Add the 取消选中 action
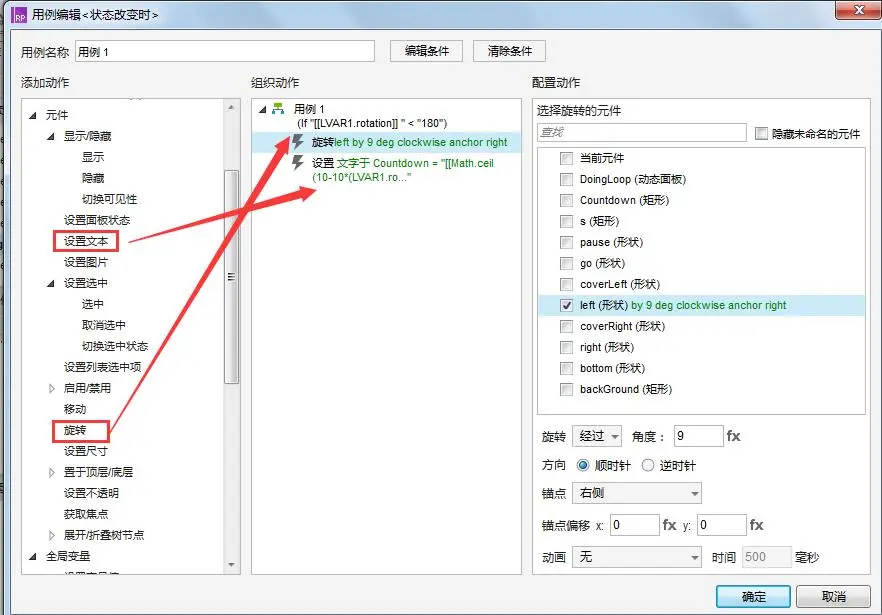This screenshot has height=615, width=882. click(x=104, y=325)
